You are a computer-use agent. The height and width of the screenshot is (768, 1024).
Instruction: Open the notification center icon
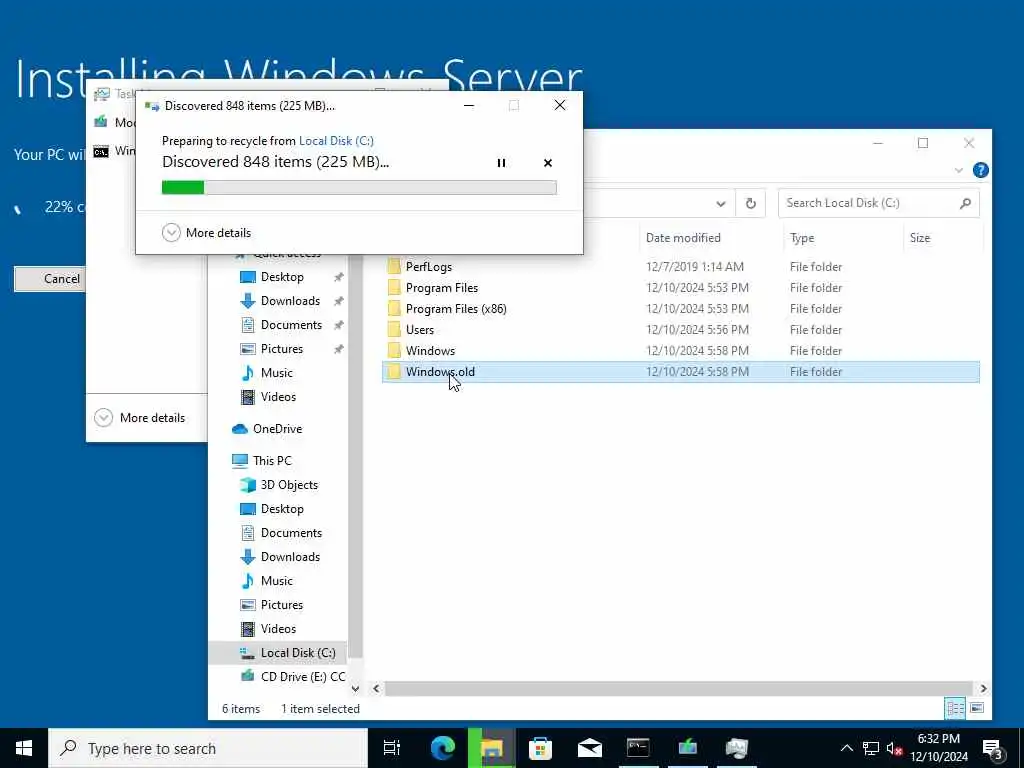992,748
